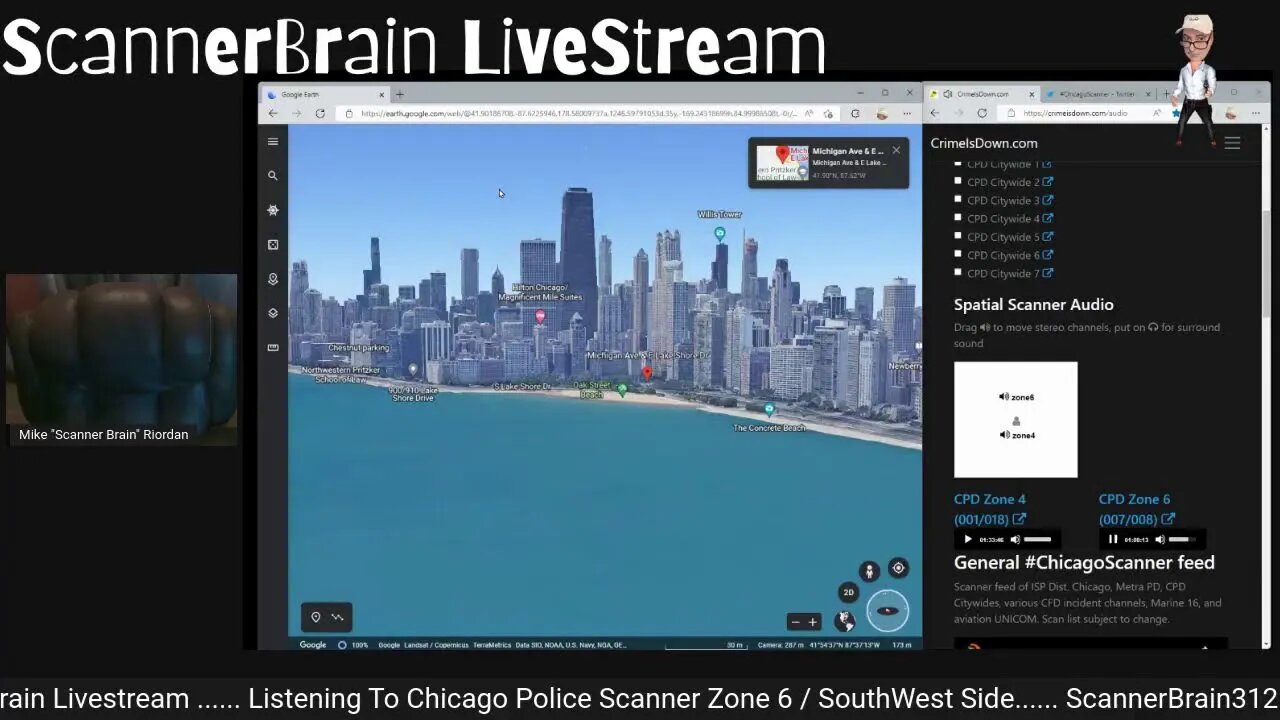Screen dimensions: 1280x720
Task: Click the 'Chestnut parking' map label
Action: 359,348
